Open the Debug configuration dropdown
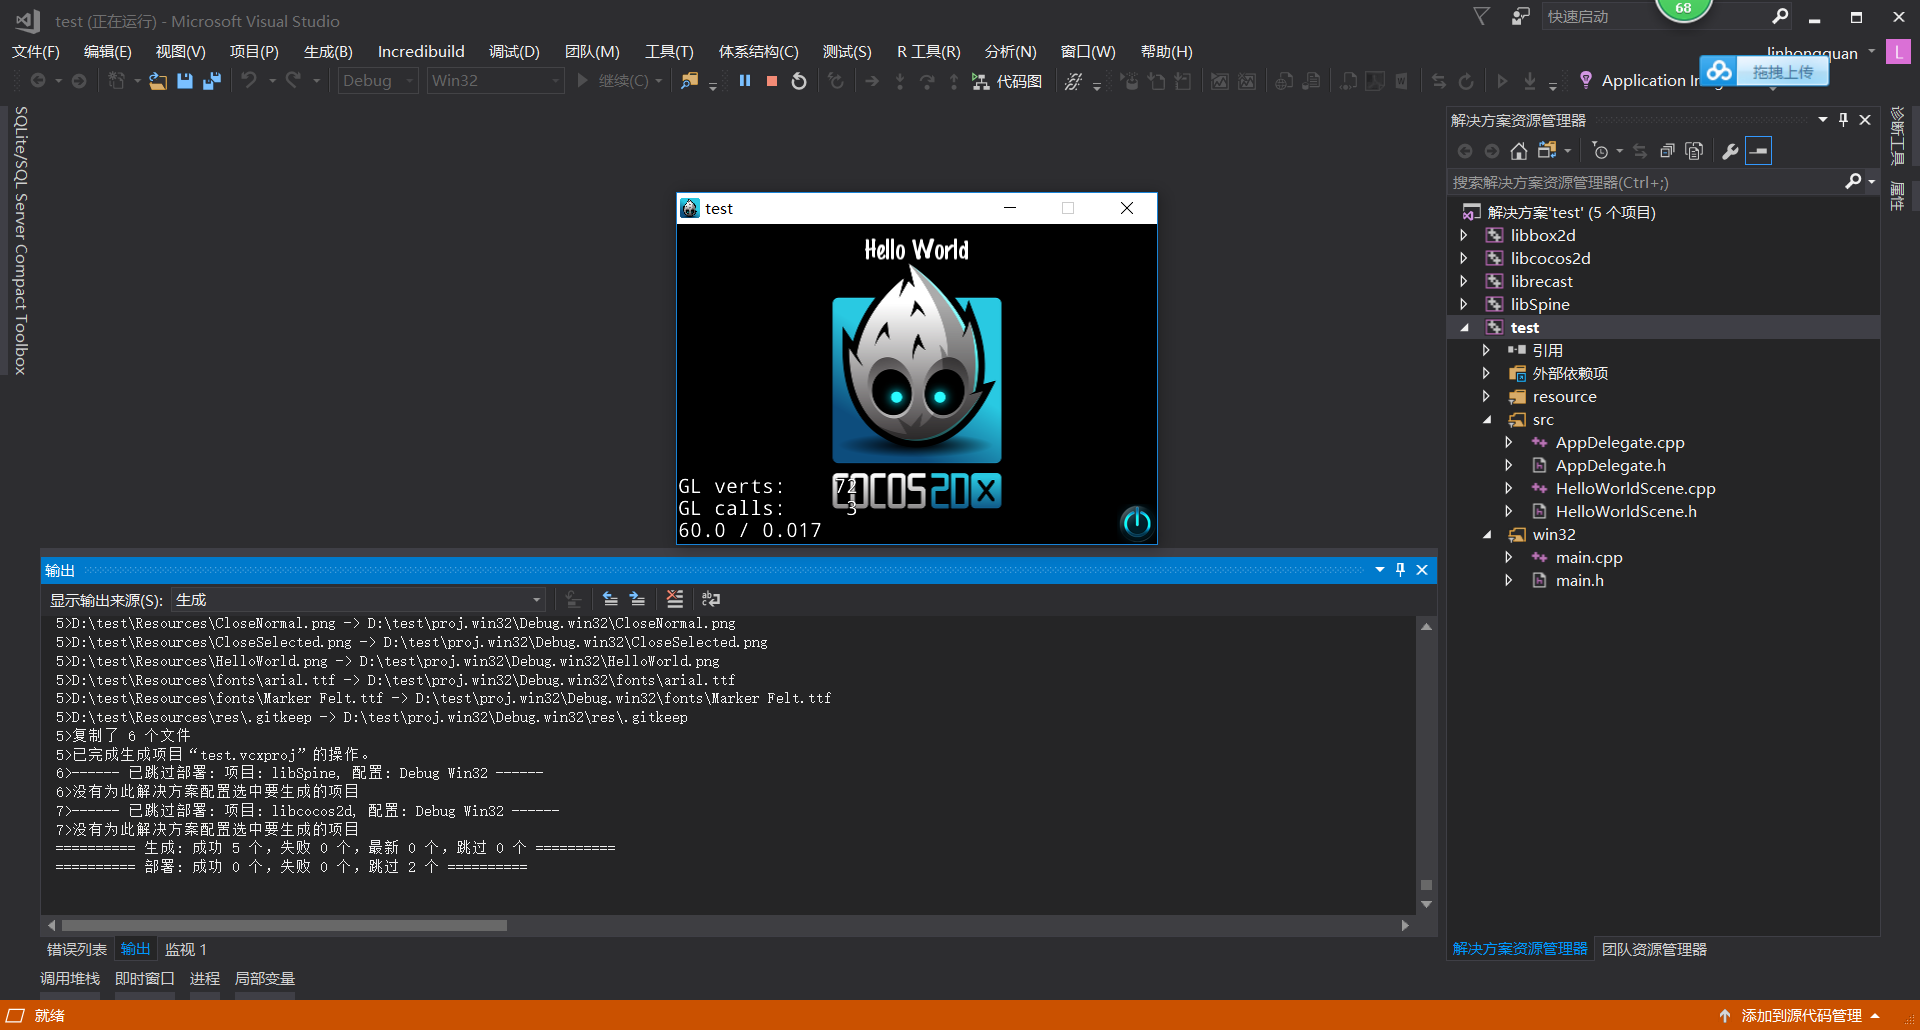 click(378, 81)
